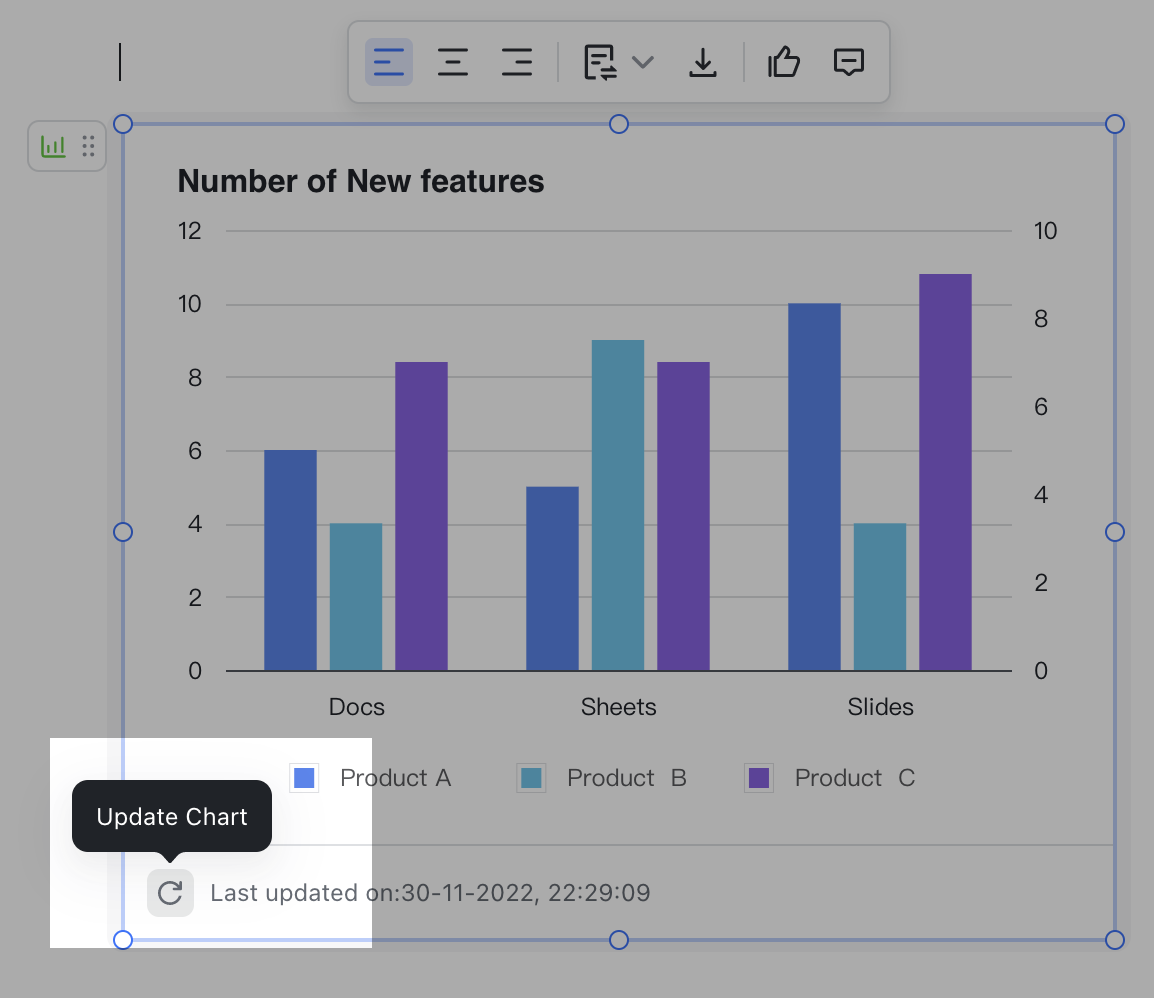Click the text wrap layout icon
Image resolution: width=1154 pixels, height=998 pixels.
[x=600, y=63]
